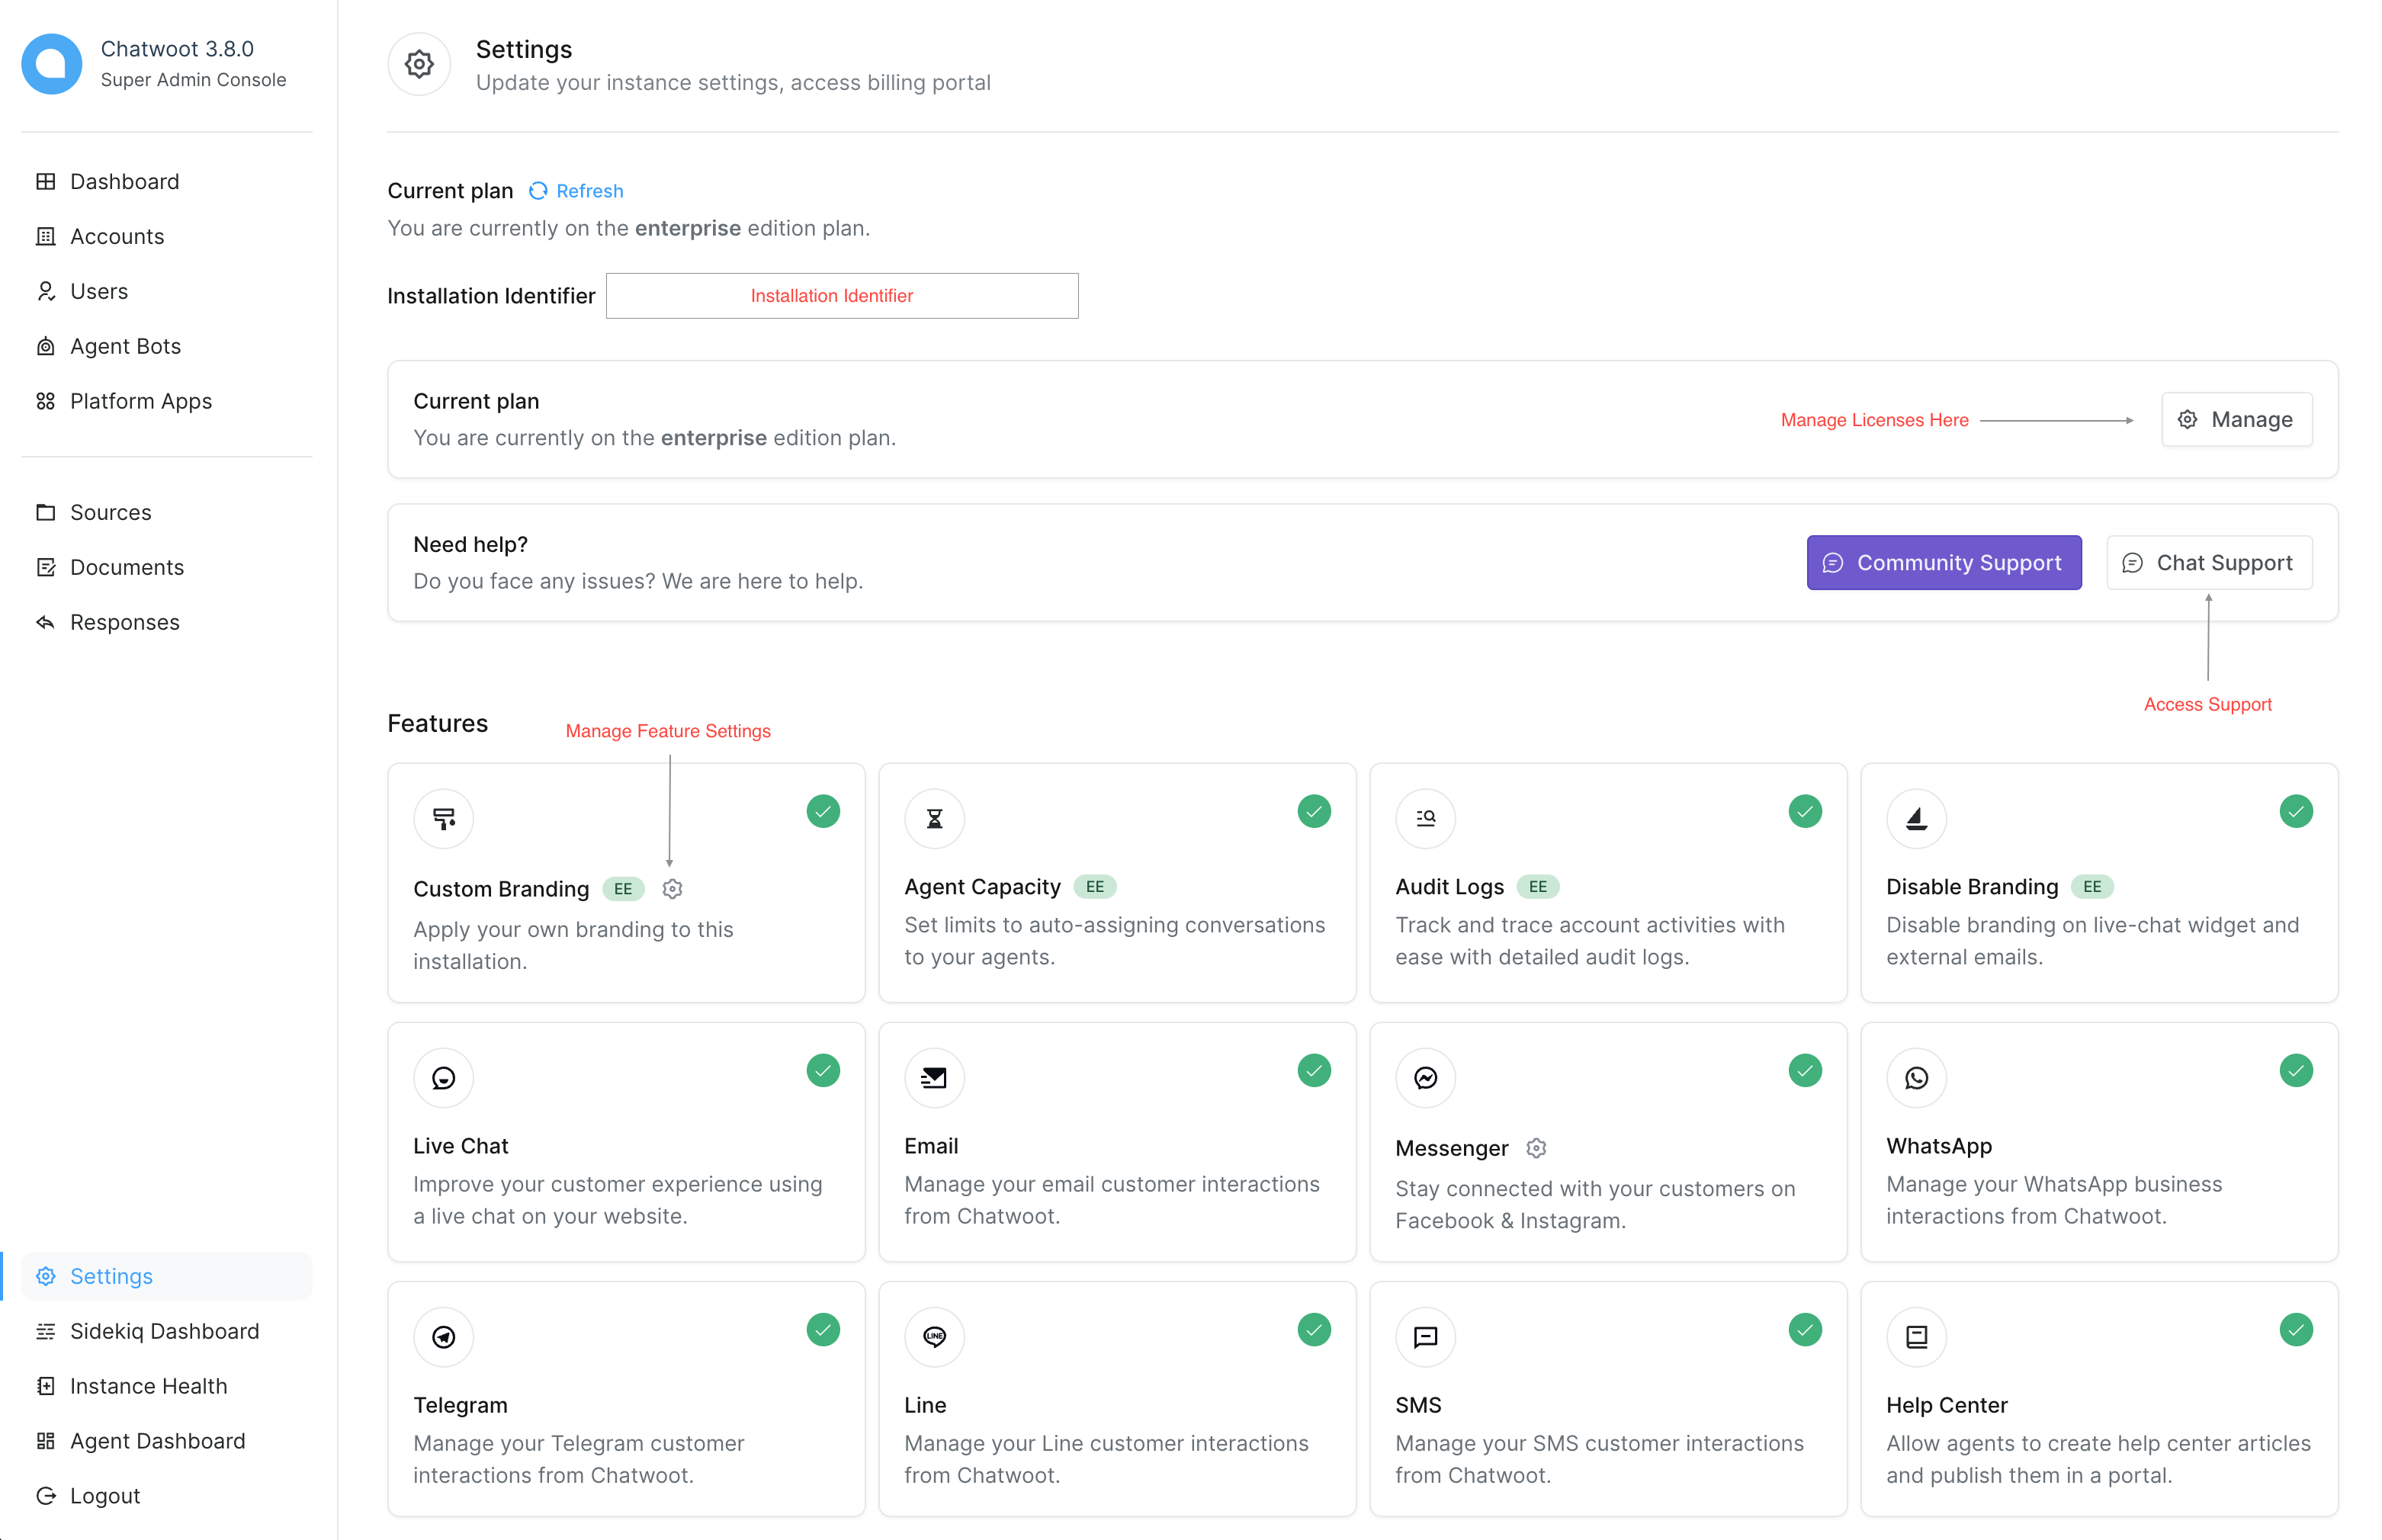The height and width of the screenshot is (1540, 2382).
Task: Click the WhatsApp feature icon
Action: point(1916,1078)
